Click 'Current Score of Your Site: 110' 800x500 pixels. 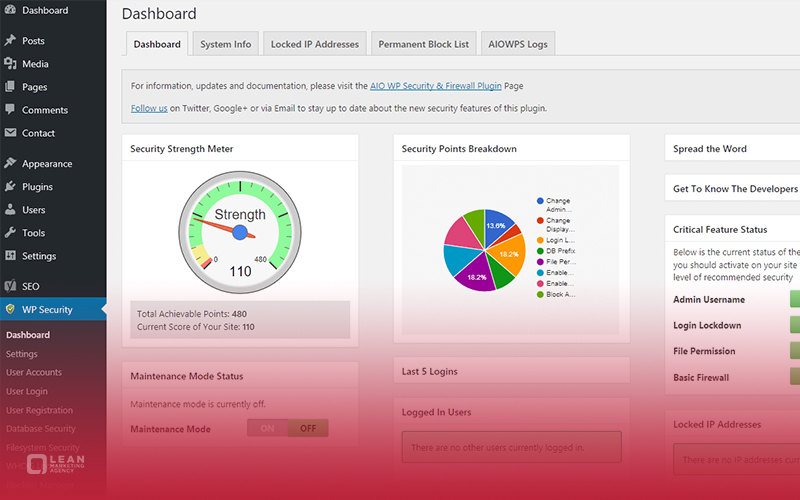tap(195, 327)
